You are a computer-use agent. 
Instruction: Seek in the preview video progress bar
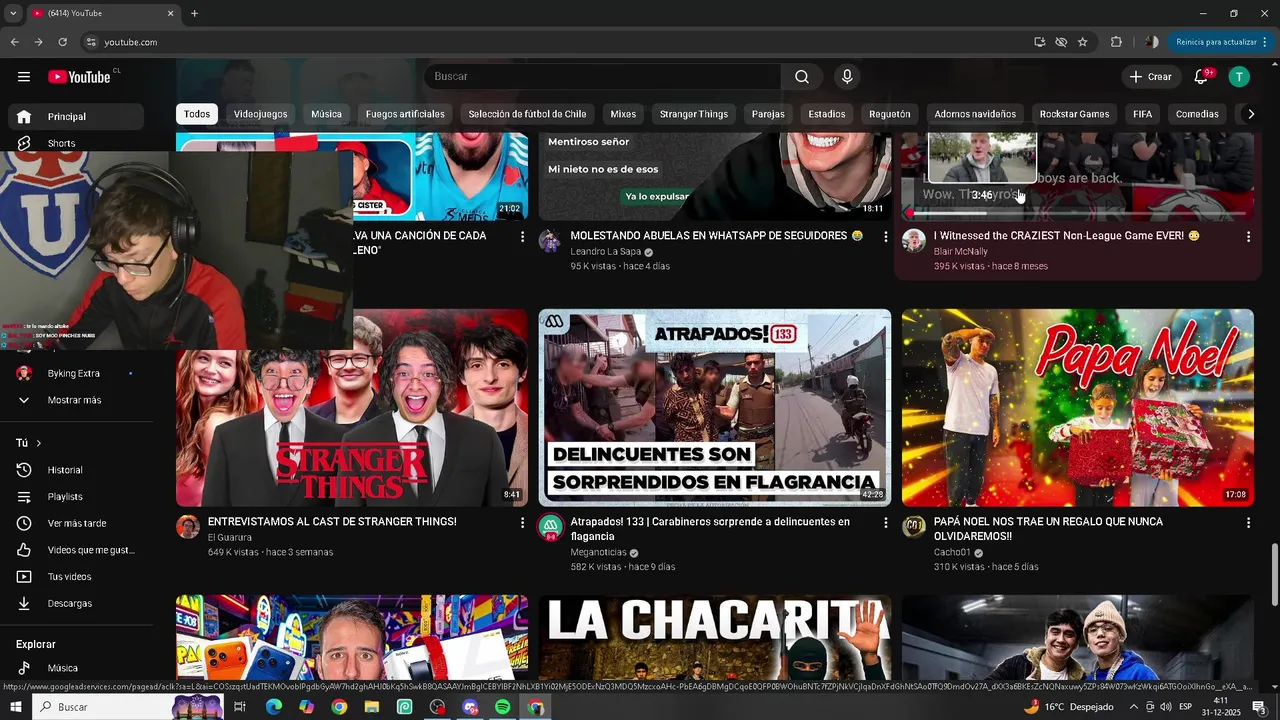click(1078, 213)
